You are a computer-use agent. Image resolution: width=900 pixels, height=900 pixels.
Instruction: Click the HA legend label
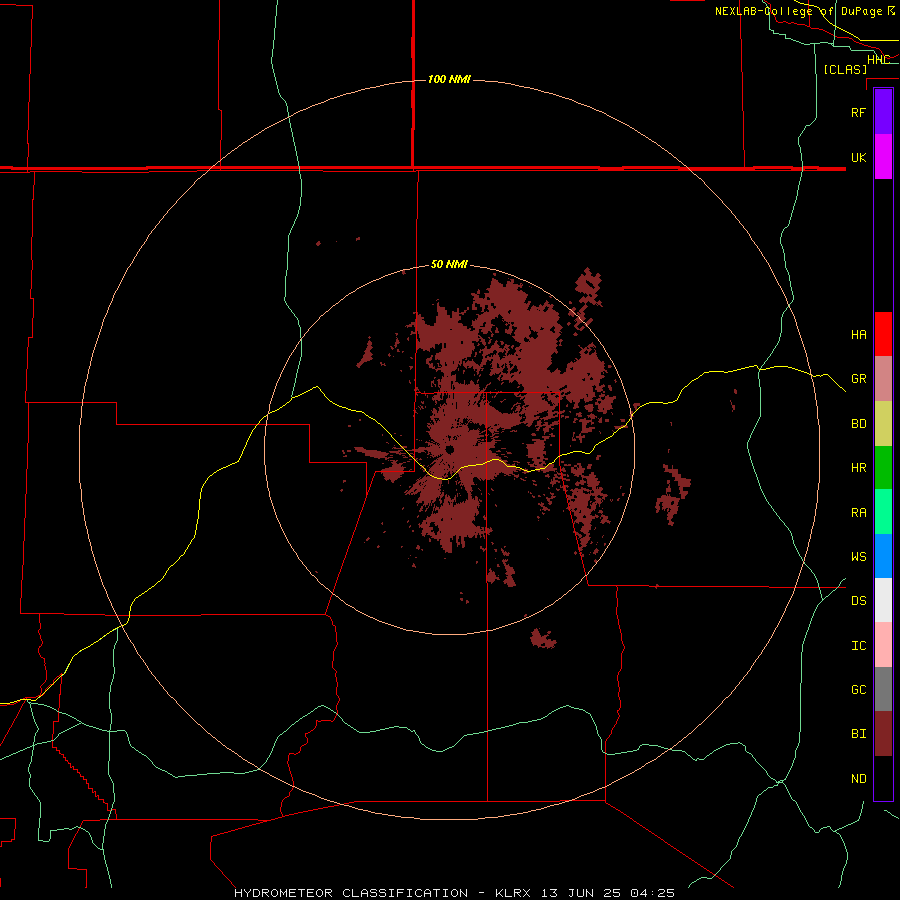tap(858, 335)
